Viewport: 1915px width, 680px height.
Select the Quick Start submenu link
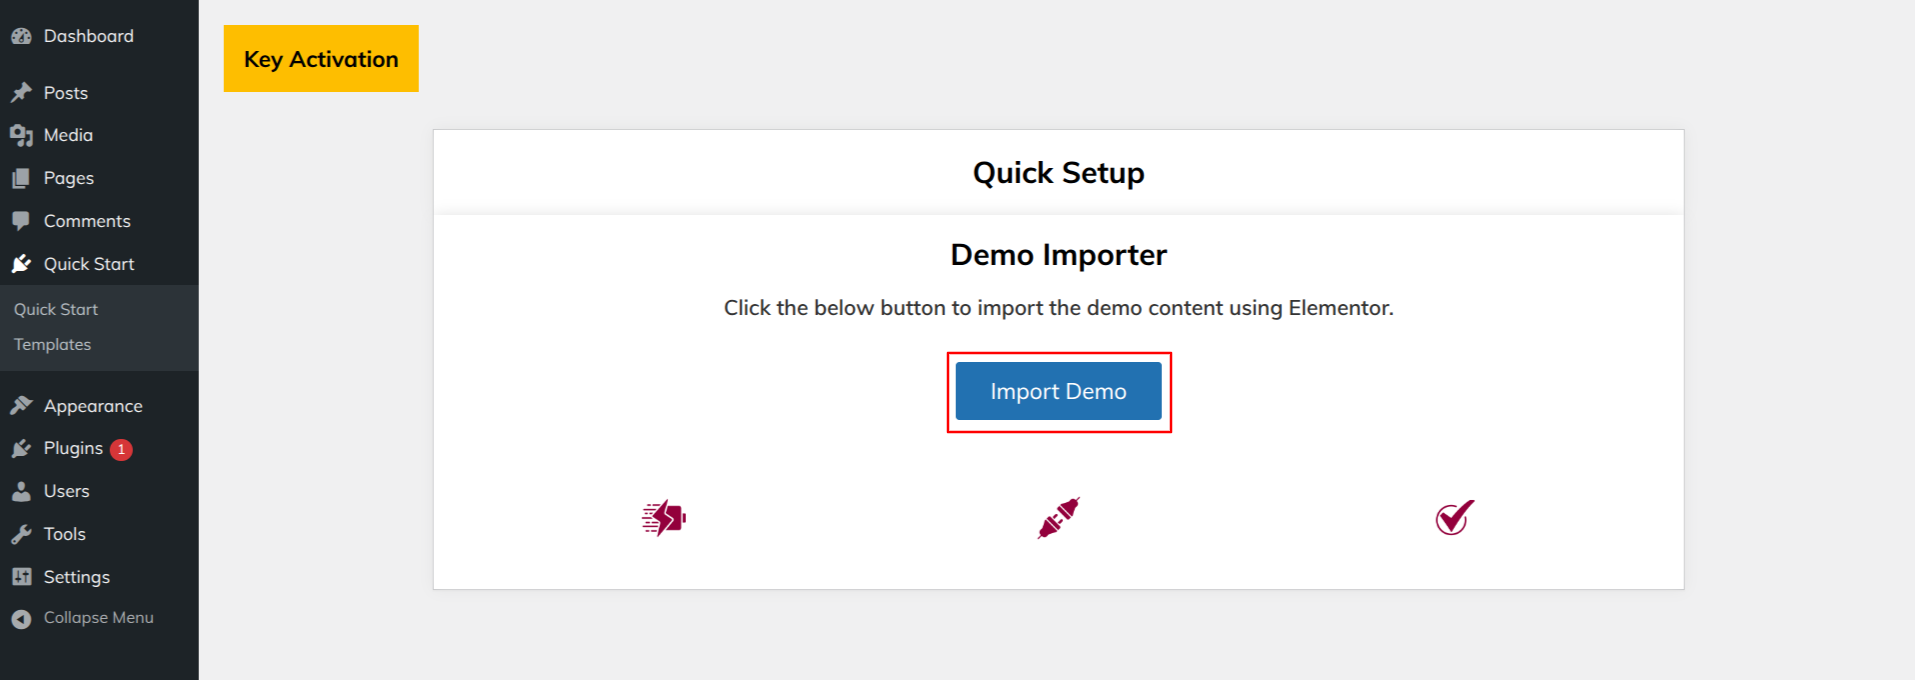pos(56,310)
